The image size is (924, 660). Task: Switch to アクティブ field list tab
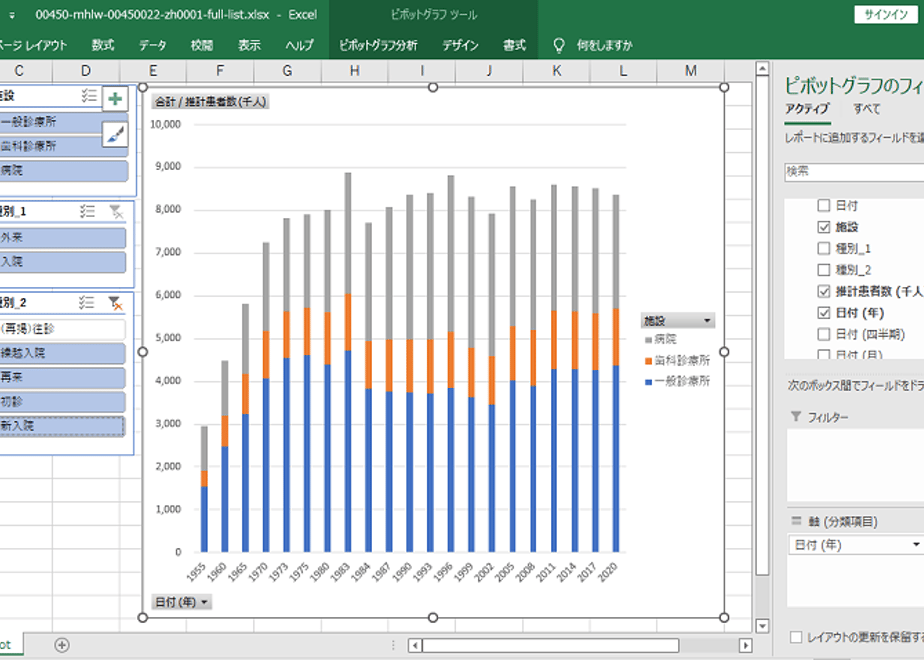[x=807, y=108]
